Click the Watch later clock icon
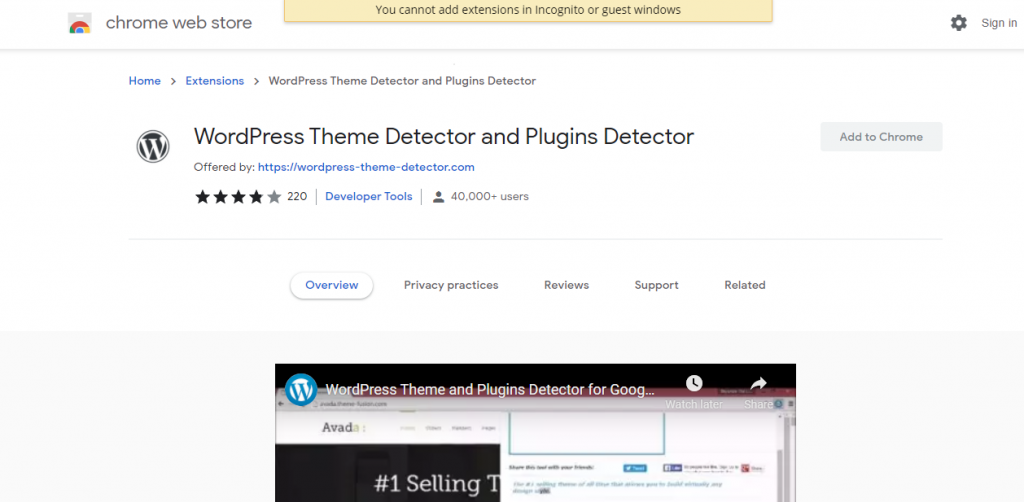1024x502 pixels. click(694, 384)
